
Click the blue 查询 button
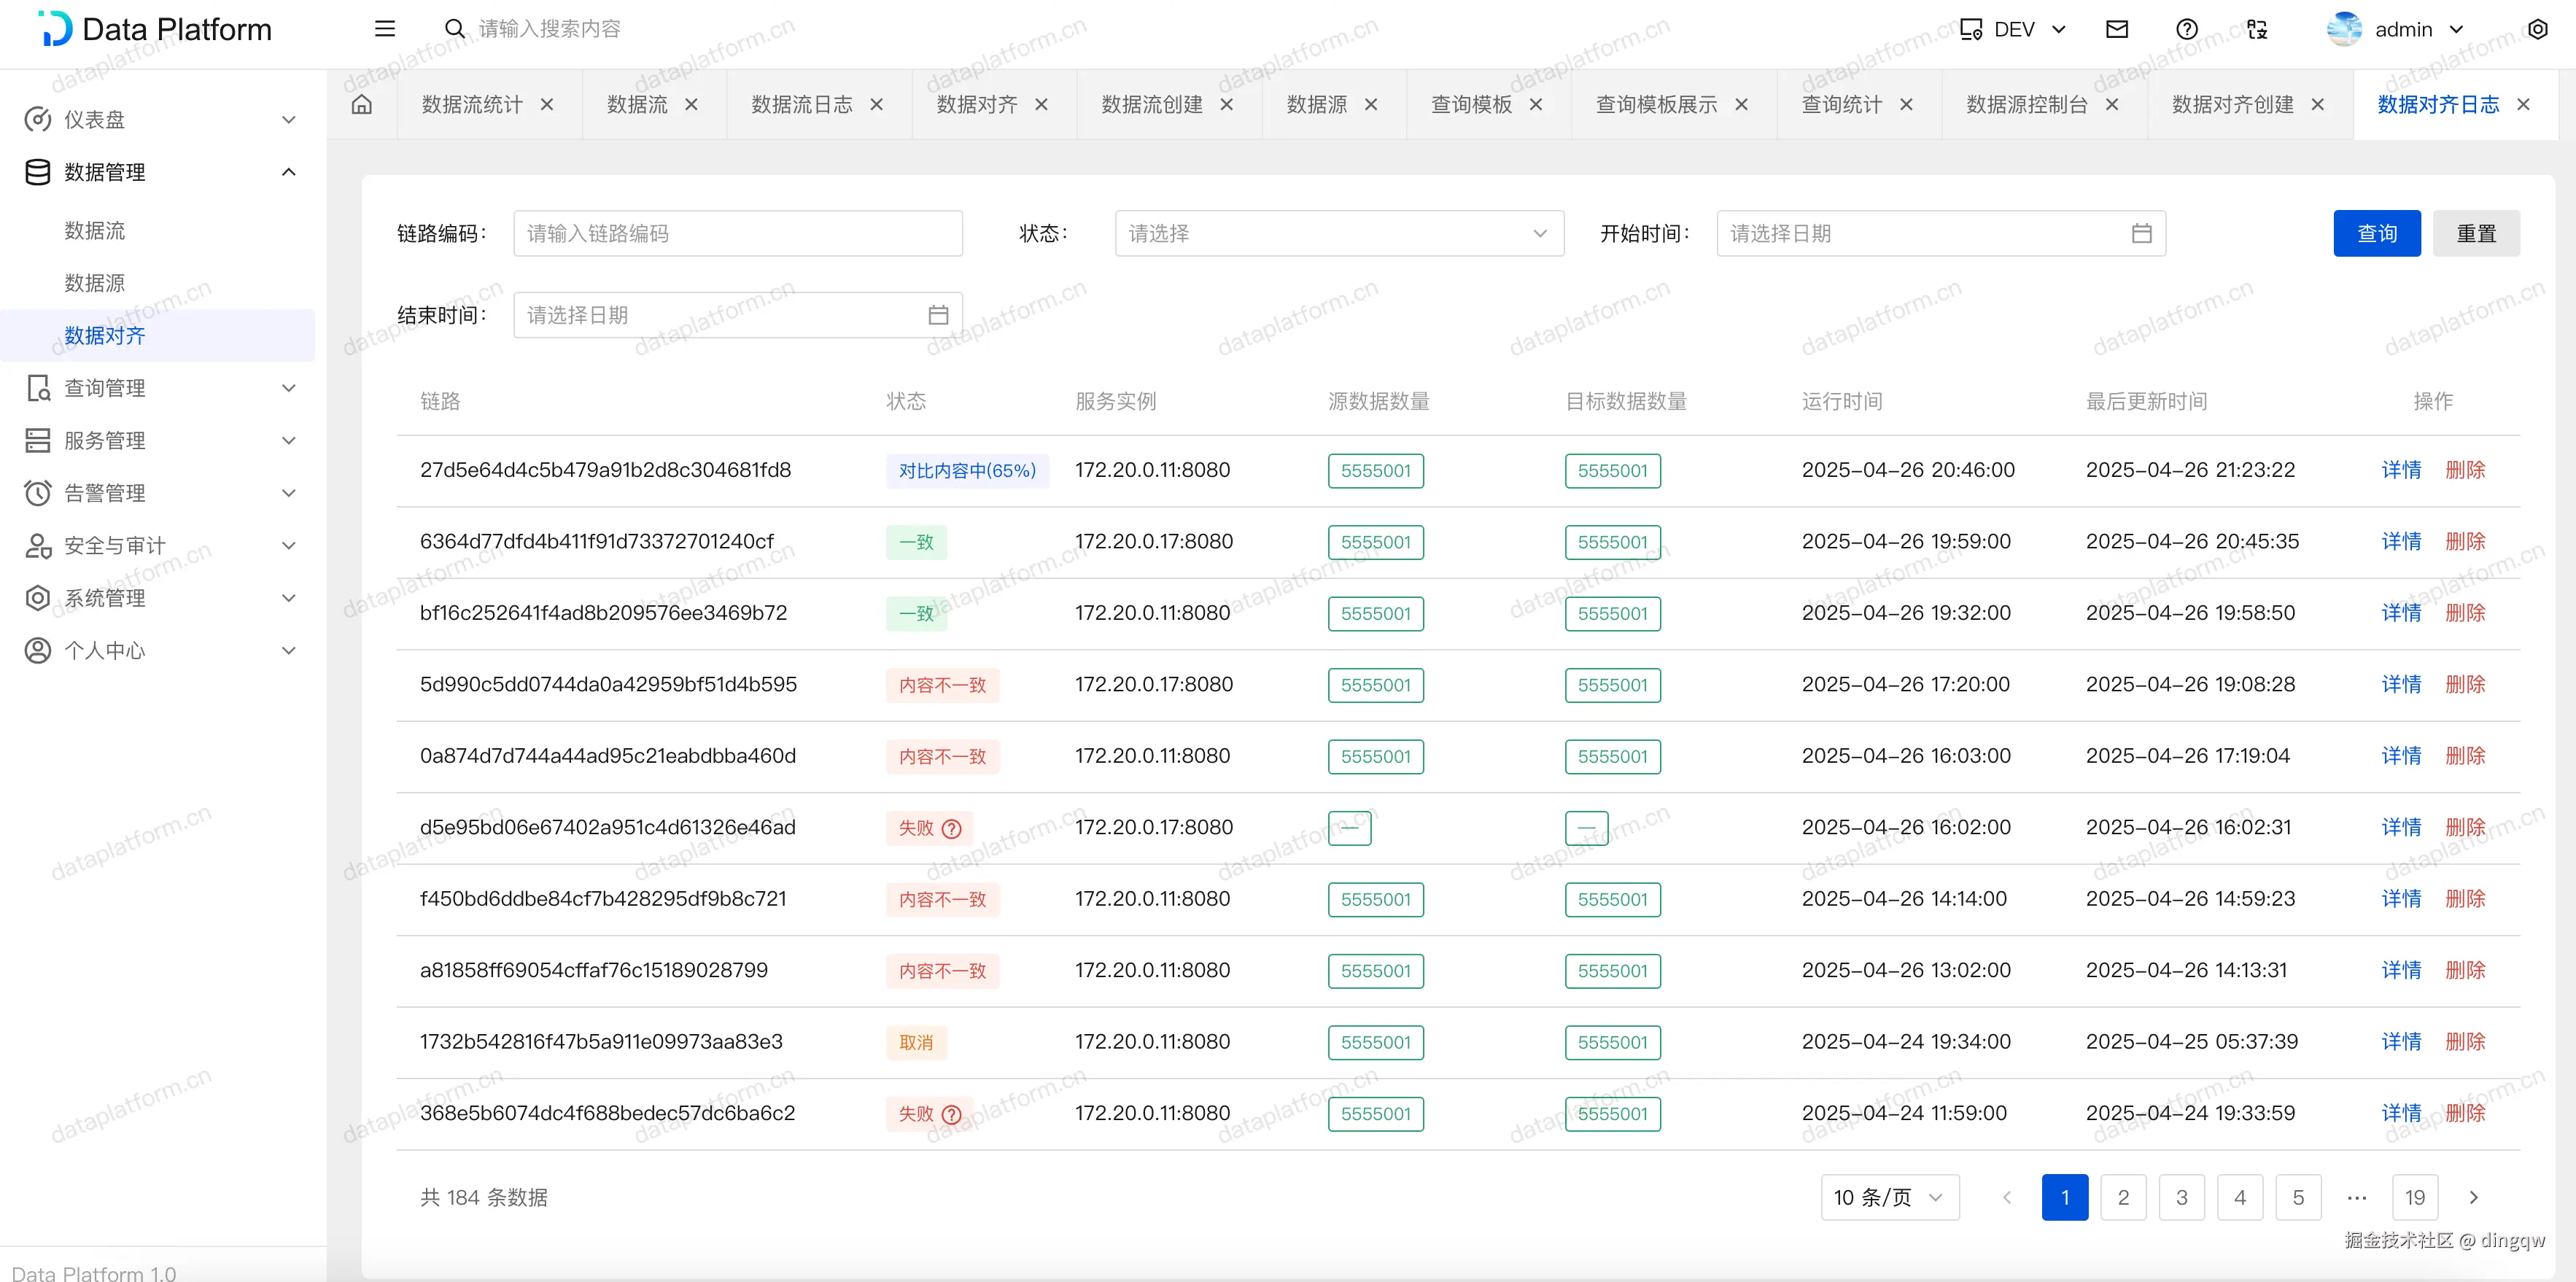2376,233
